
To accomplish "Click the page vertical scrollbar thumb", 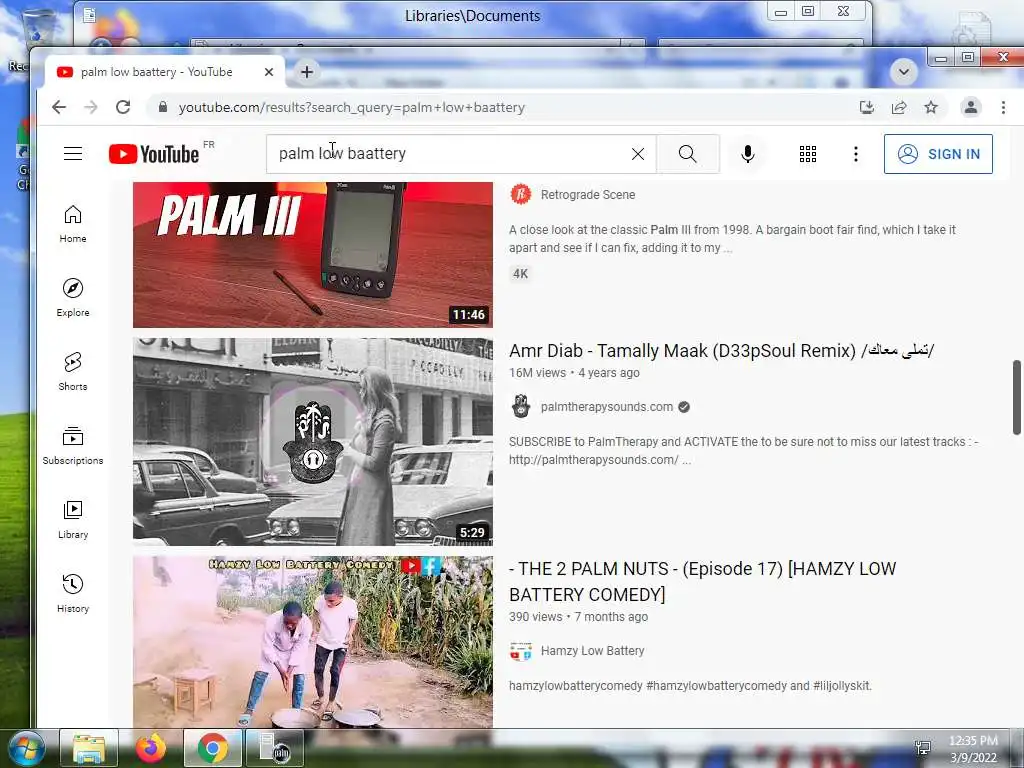I will click(x=1016, y=396).
